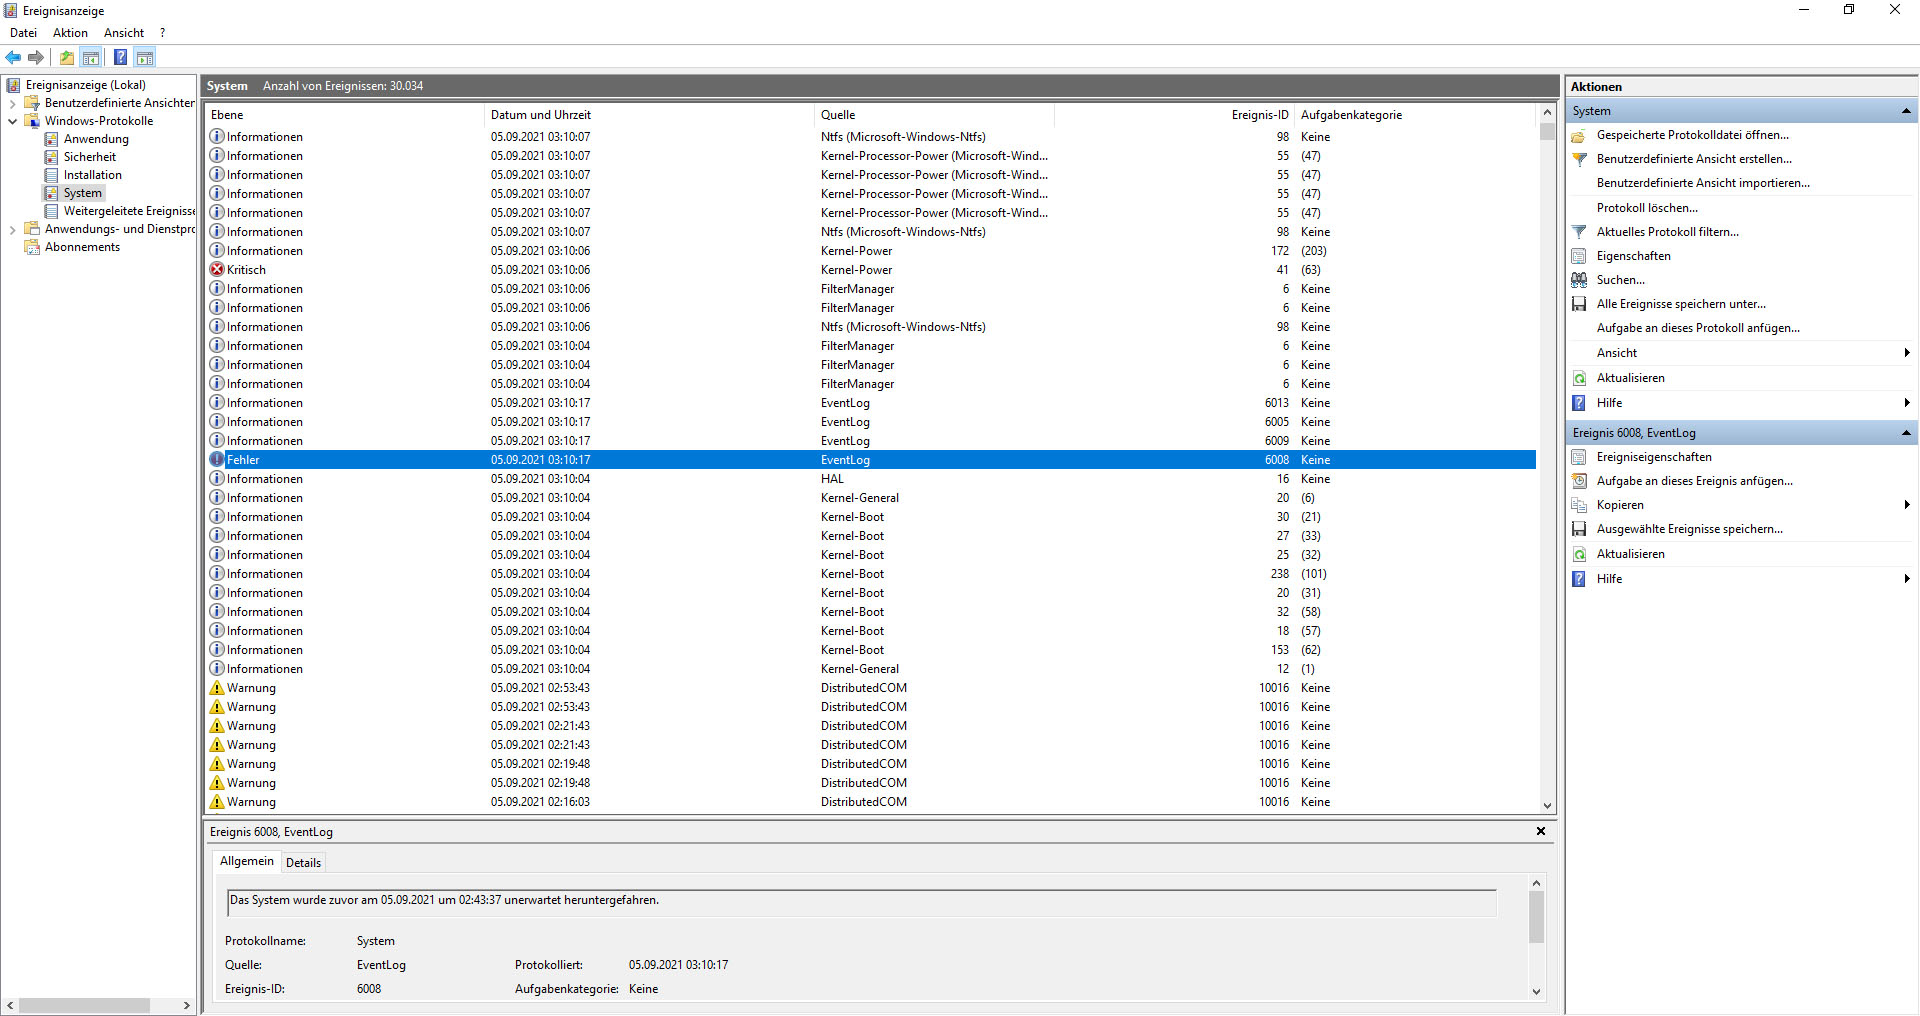1920x1016 pixels.
Task: Click the Ereignisanzeige icon in the title bar
Action: click(11, 11)
